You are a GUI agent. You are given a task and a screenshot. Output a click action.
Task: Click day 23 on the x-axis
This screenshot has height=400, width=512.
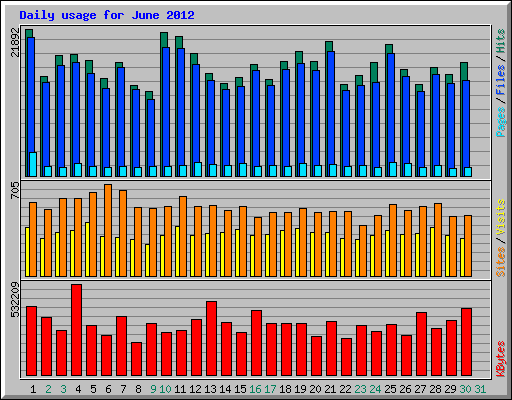(360, 389)
